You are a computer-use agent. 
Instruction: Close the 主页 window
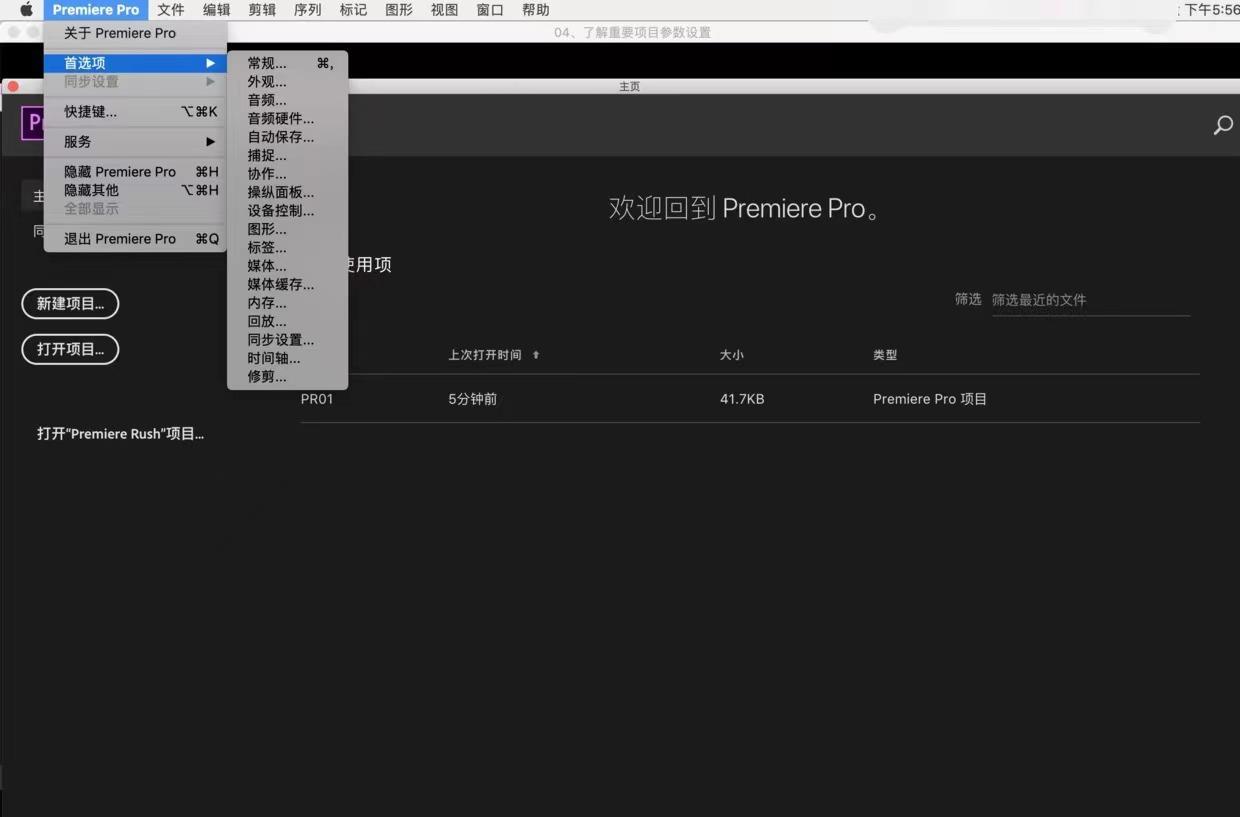click(x=13, y=87)
